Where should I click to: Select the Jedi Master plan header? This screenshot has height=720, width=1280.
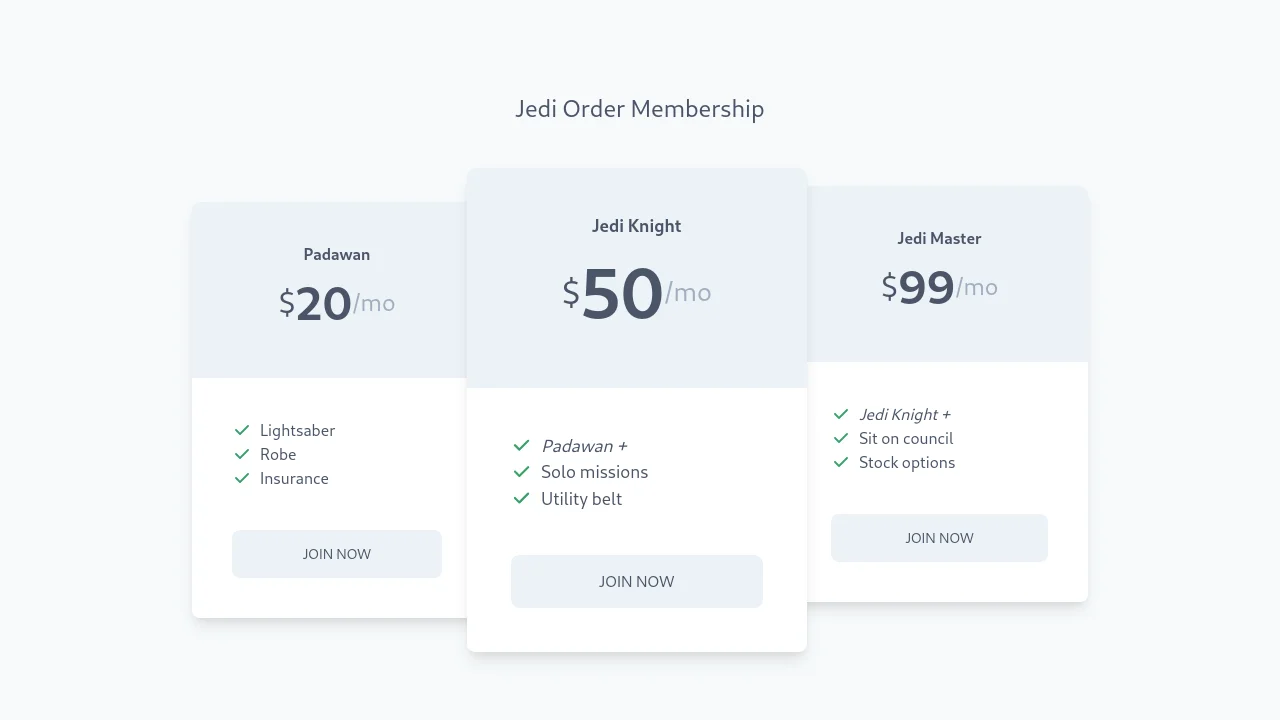pyautogui.click(x=939, y=238)
